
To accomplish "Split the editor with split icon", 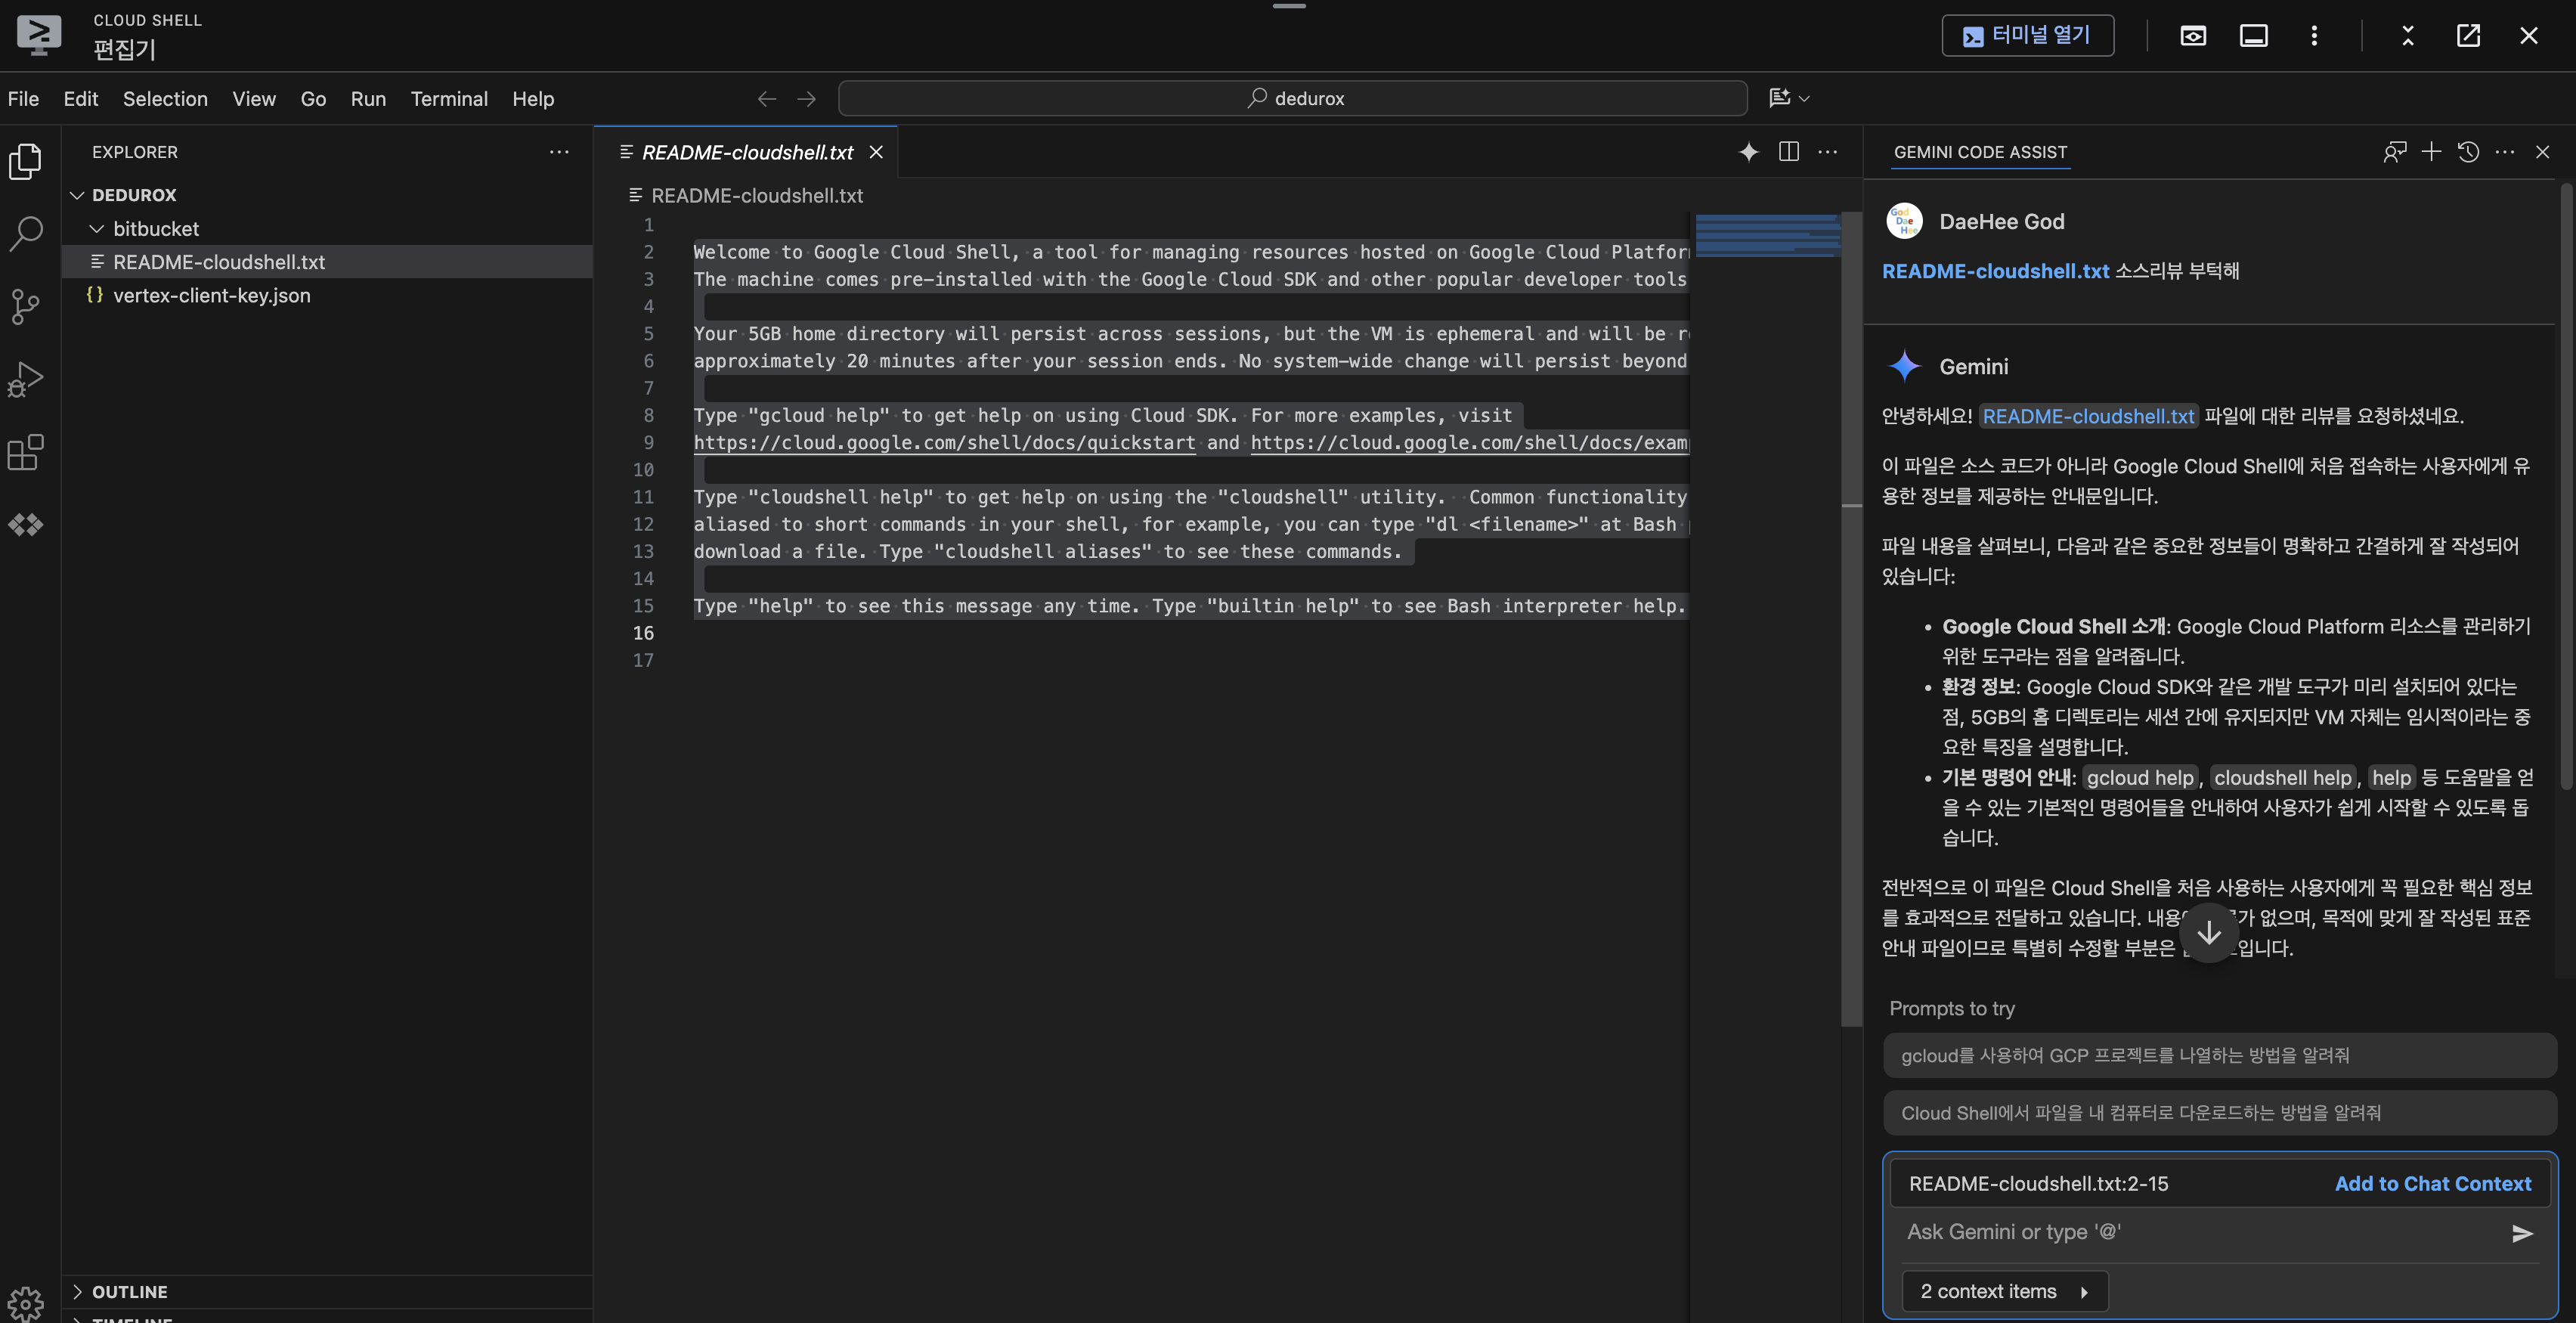I will click(1789, 152).
